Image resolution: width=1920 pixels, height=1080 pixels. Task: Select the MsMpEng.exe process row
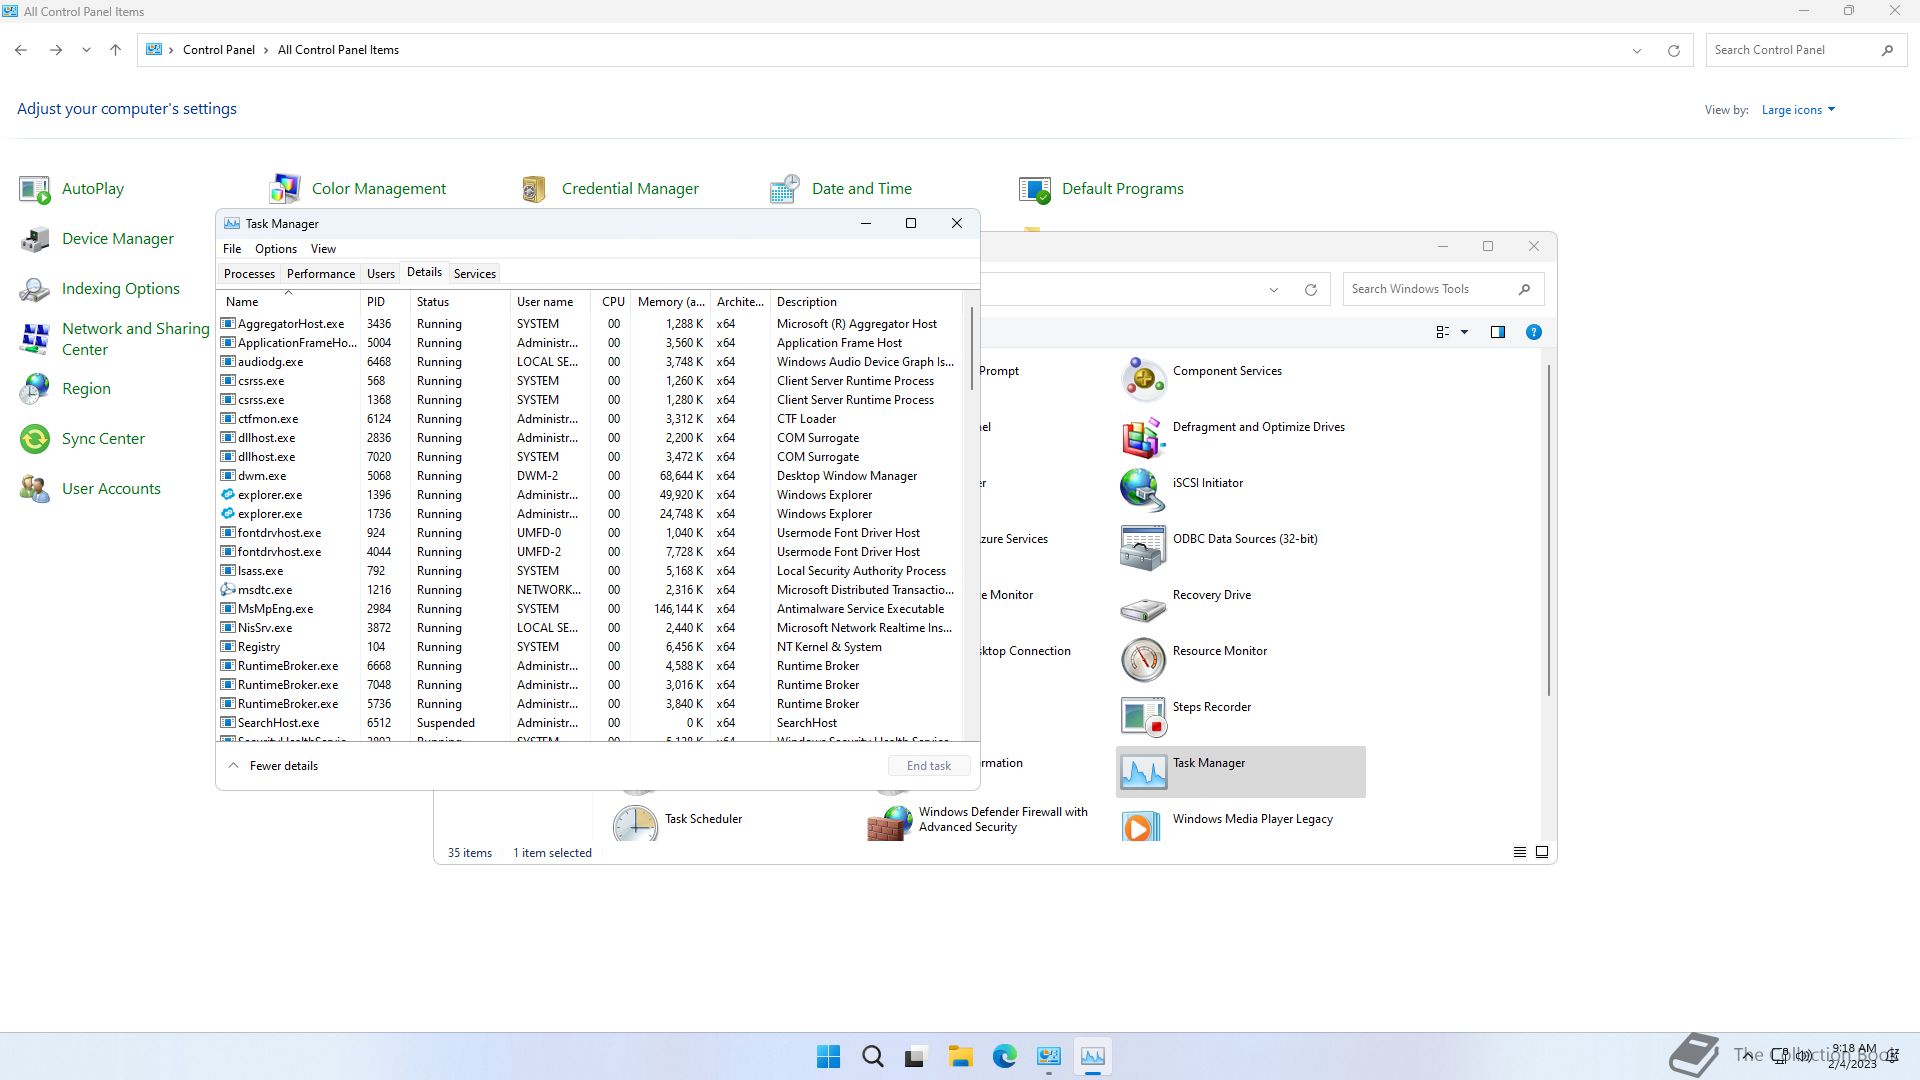pos(275,609)
